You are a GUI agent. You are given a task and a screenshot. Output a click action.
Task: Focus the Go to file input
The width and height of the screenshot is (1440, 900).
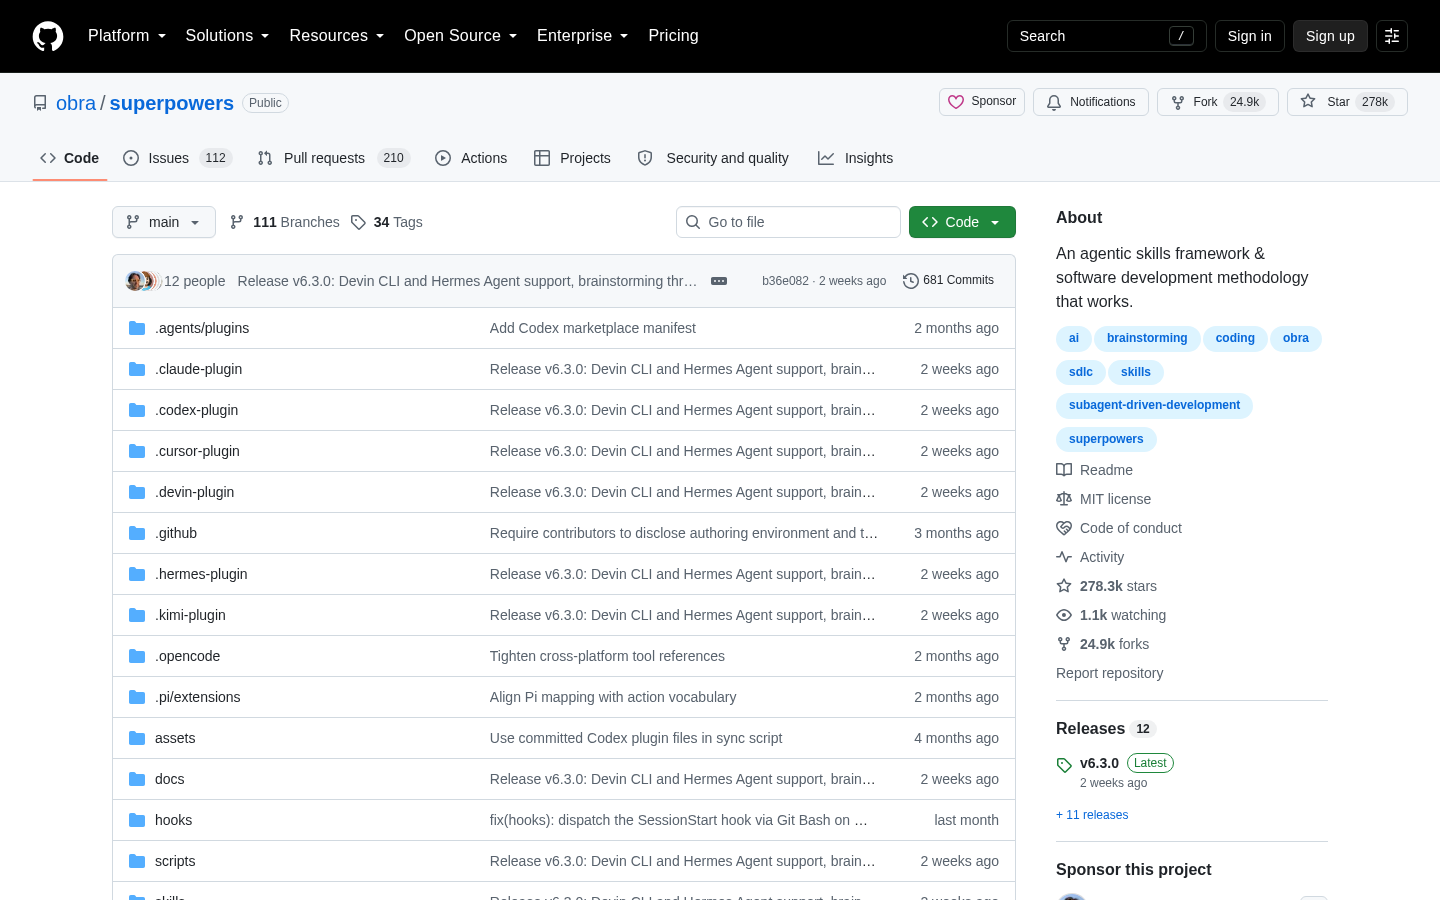coord(788,222)
